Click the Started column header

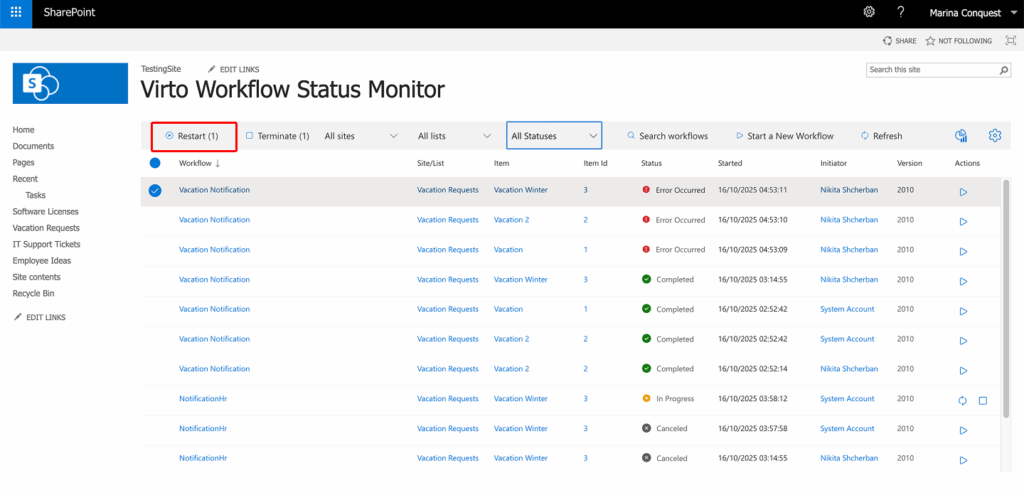click(729, 163)
